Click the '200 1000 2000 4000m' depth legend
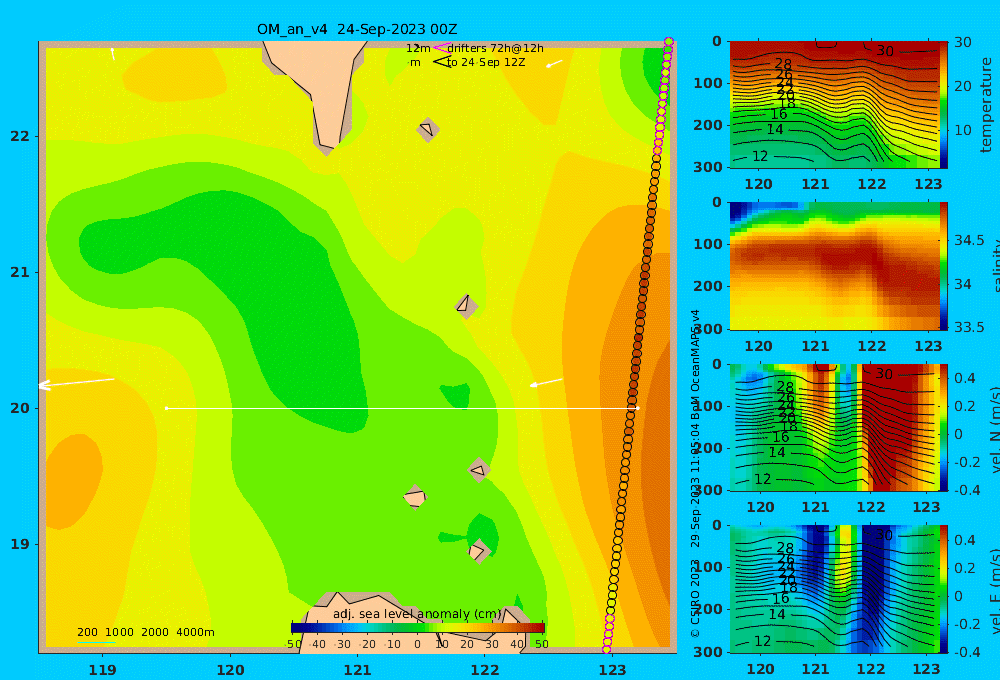The height and width of the screenshot is (680, 1000). [x=145, y=632]
